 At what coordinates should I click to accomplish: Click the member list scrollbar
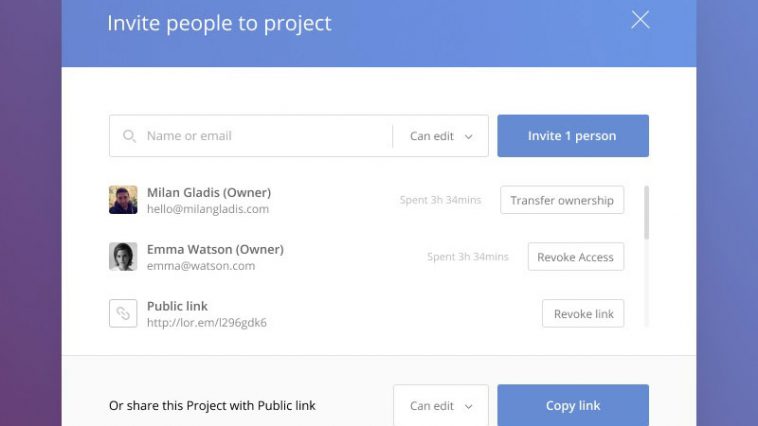point(646,212)
